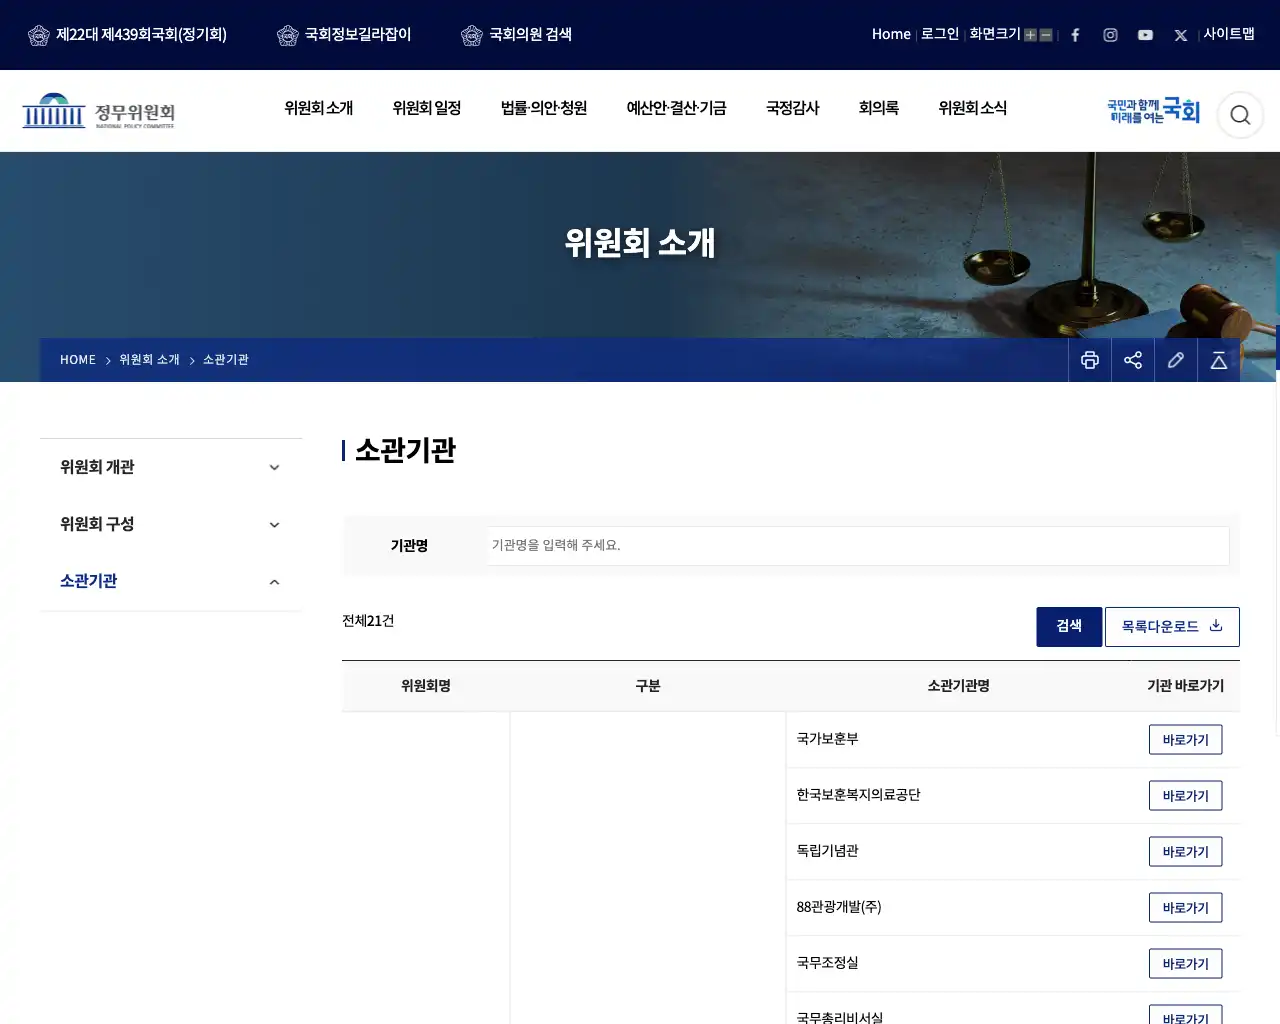Click 소관기관 in the breadcrumb
Viewport: 1280px width, 1024px height.
(226, 360)
